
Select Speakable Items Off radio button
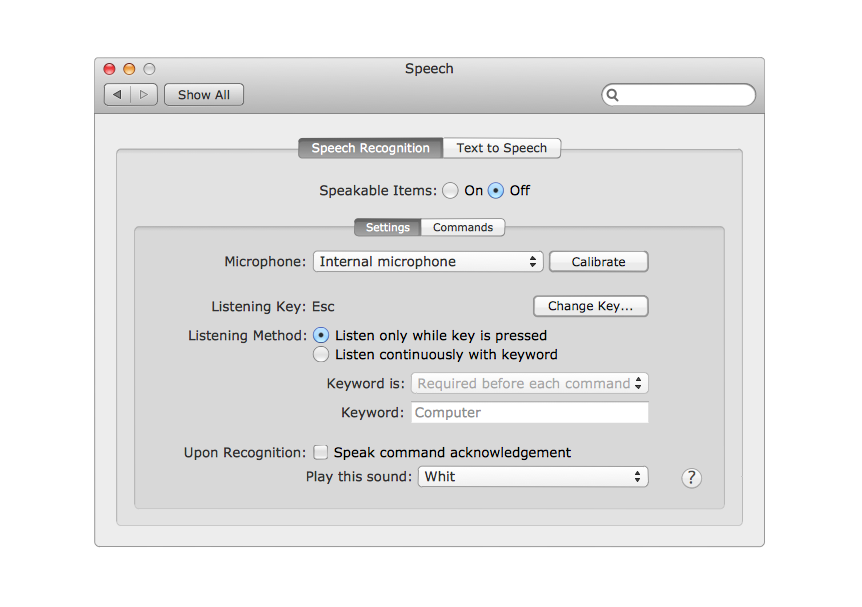pos(496,190)
